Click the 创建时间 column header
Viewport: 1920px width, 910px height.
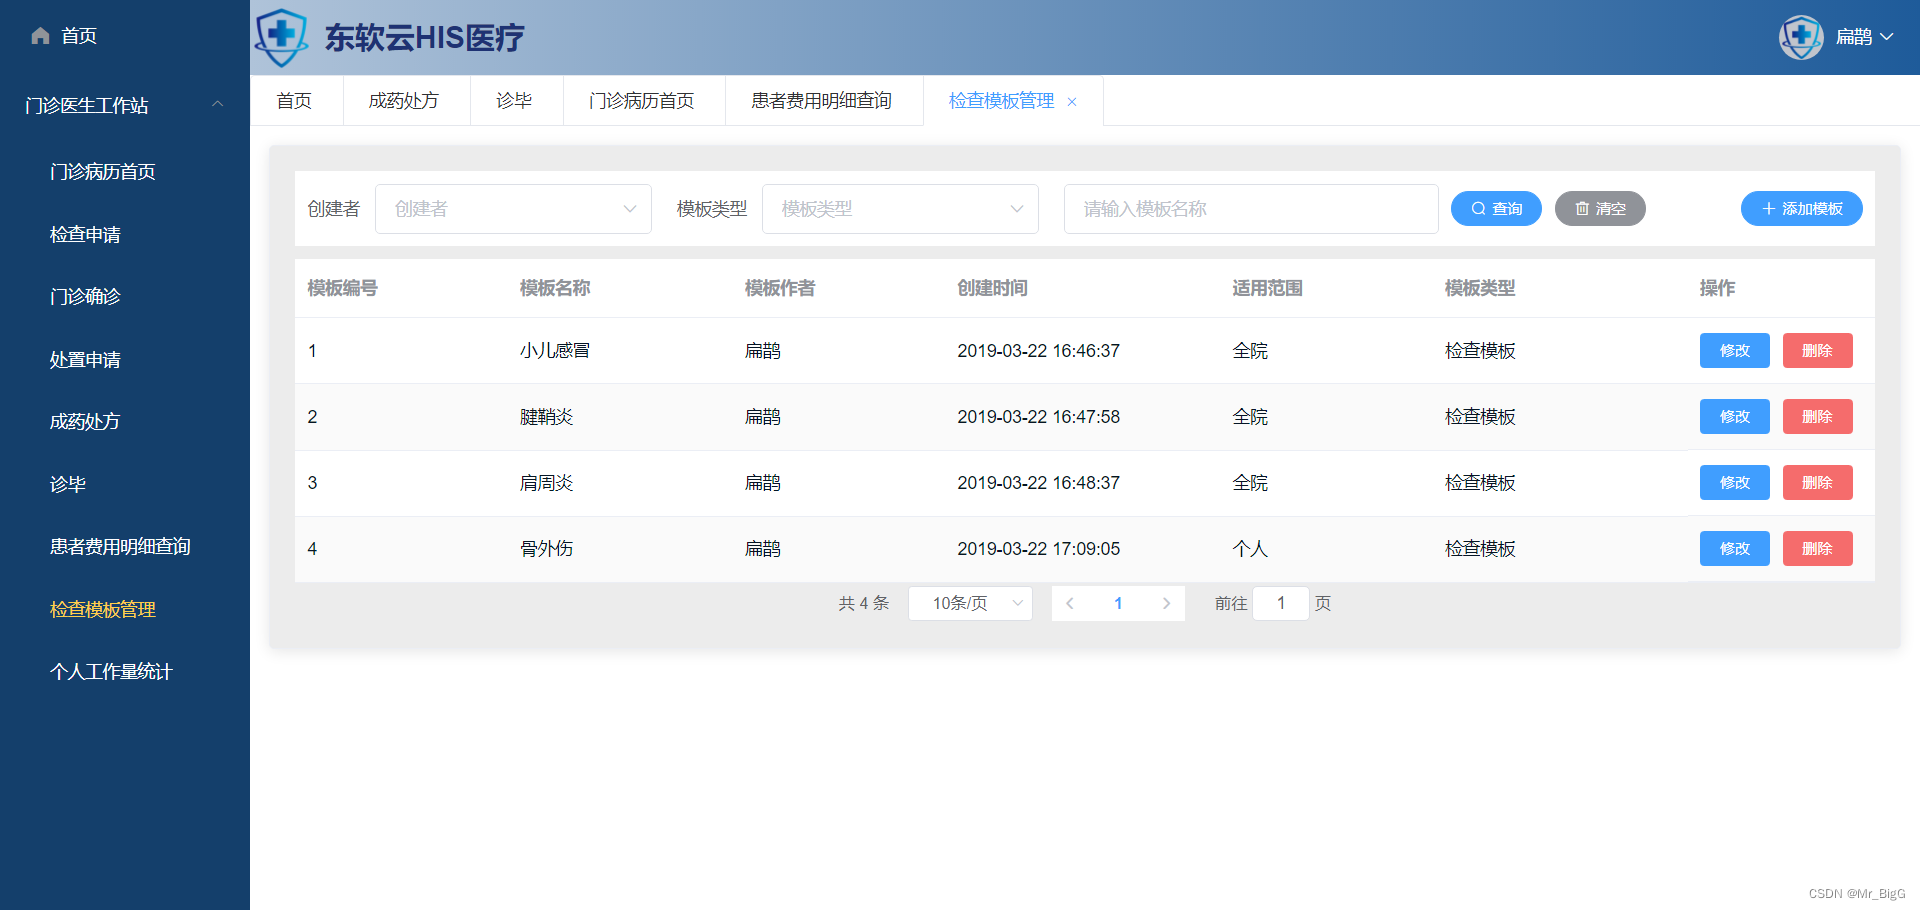[993, 289]
